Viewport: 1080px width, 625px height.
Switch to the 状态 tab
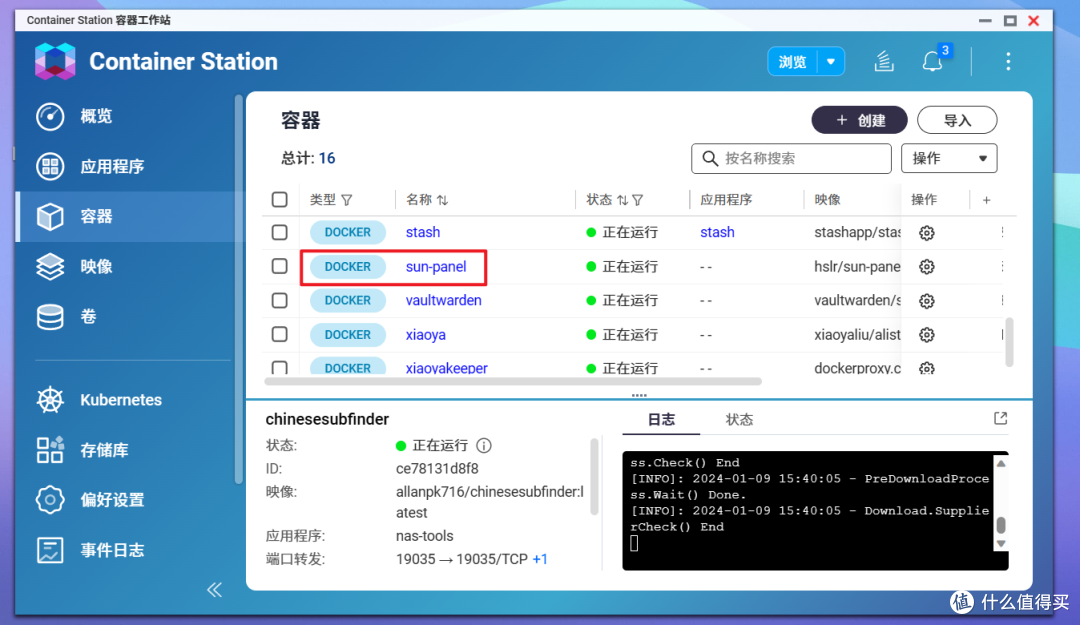(739, 420)
